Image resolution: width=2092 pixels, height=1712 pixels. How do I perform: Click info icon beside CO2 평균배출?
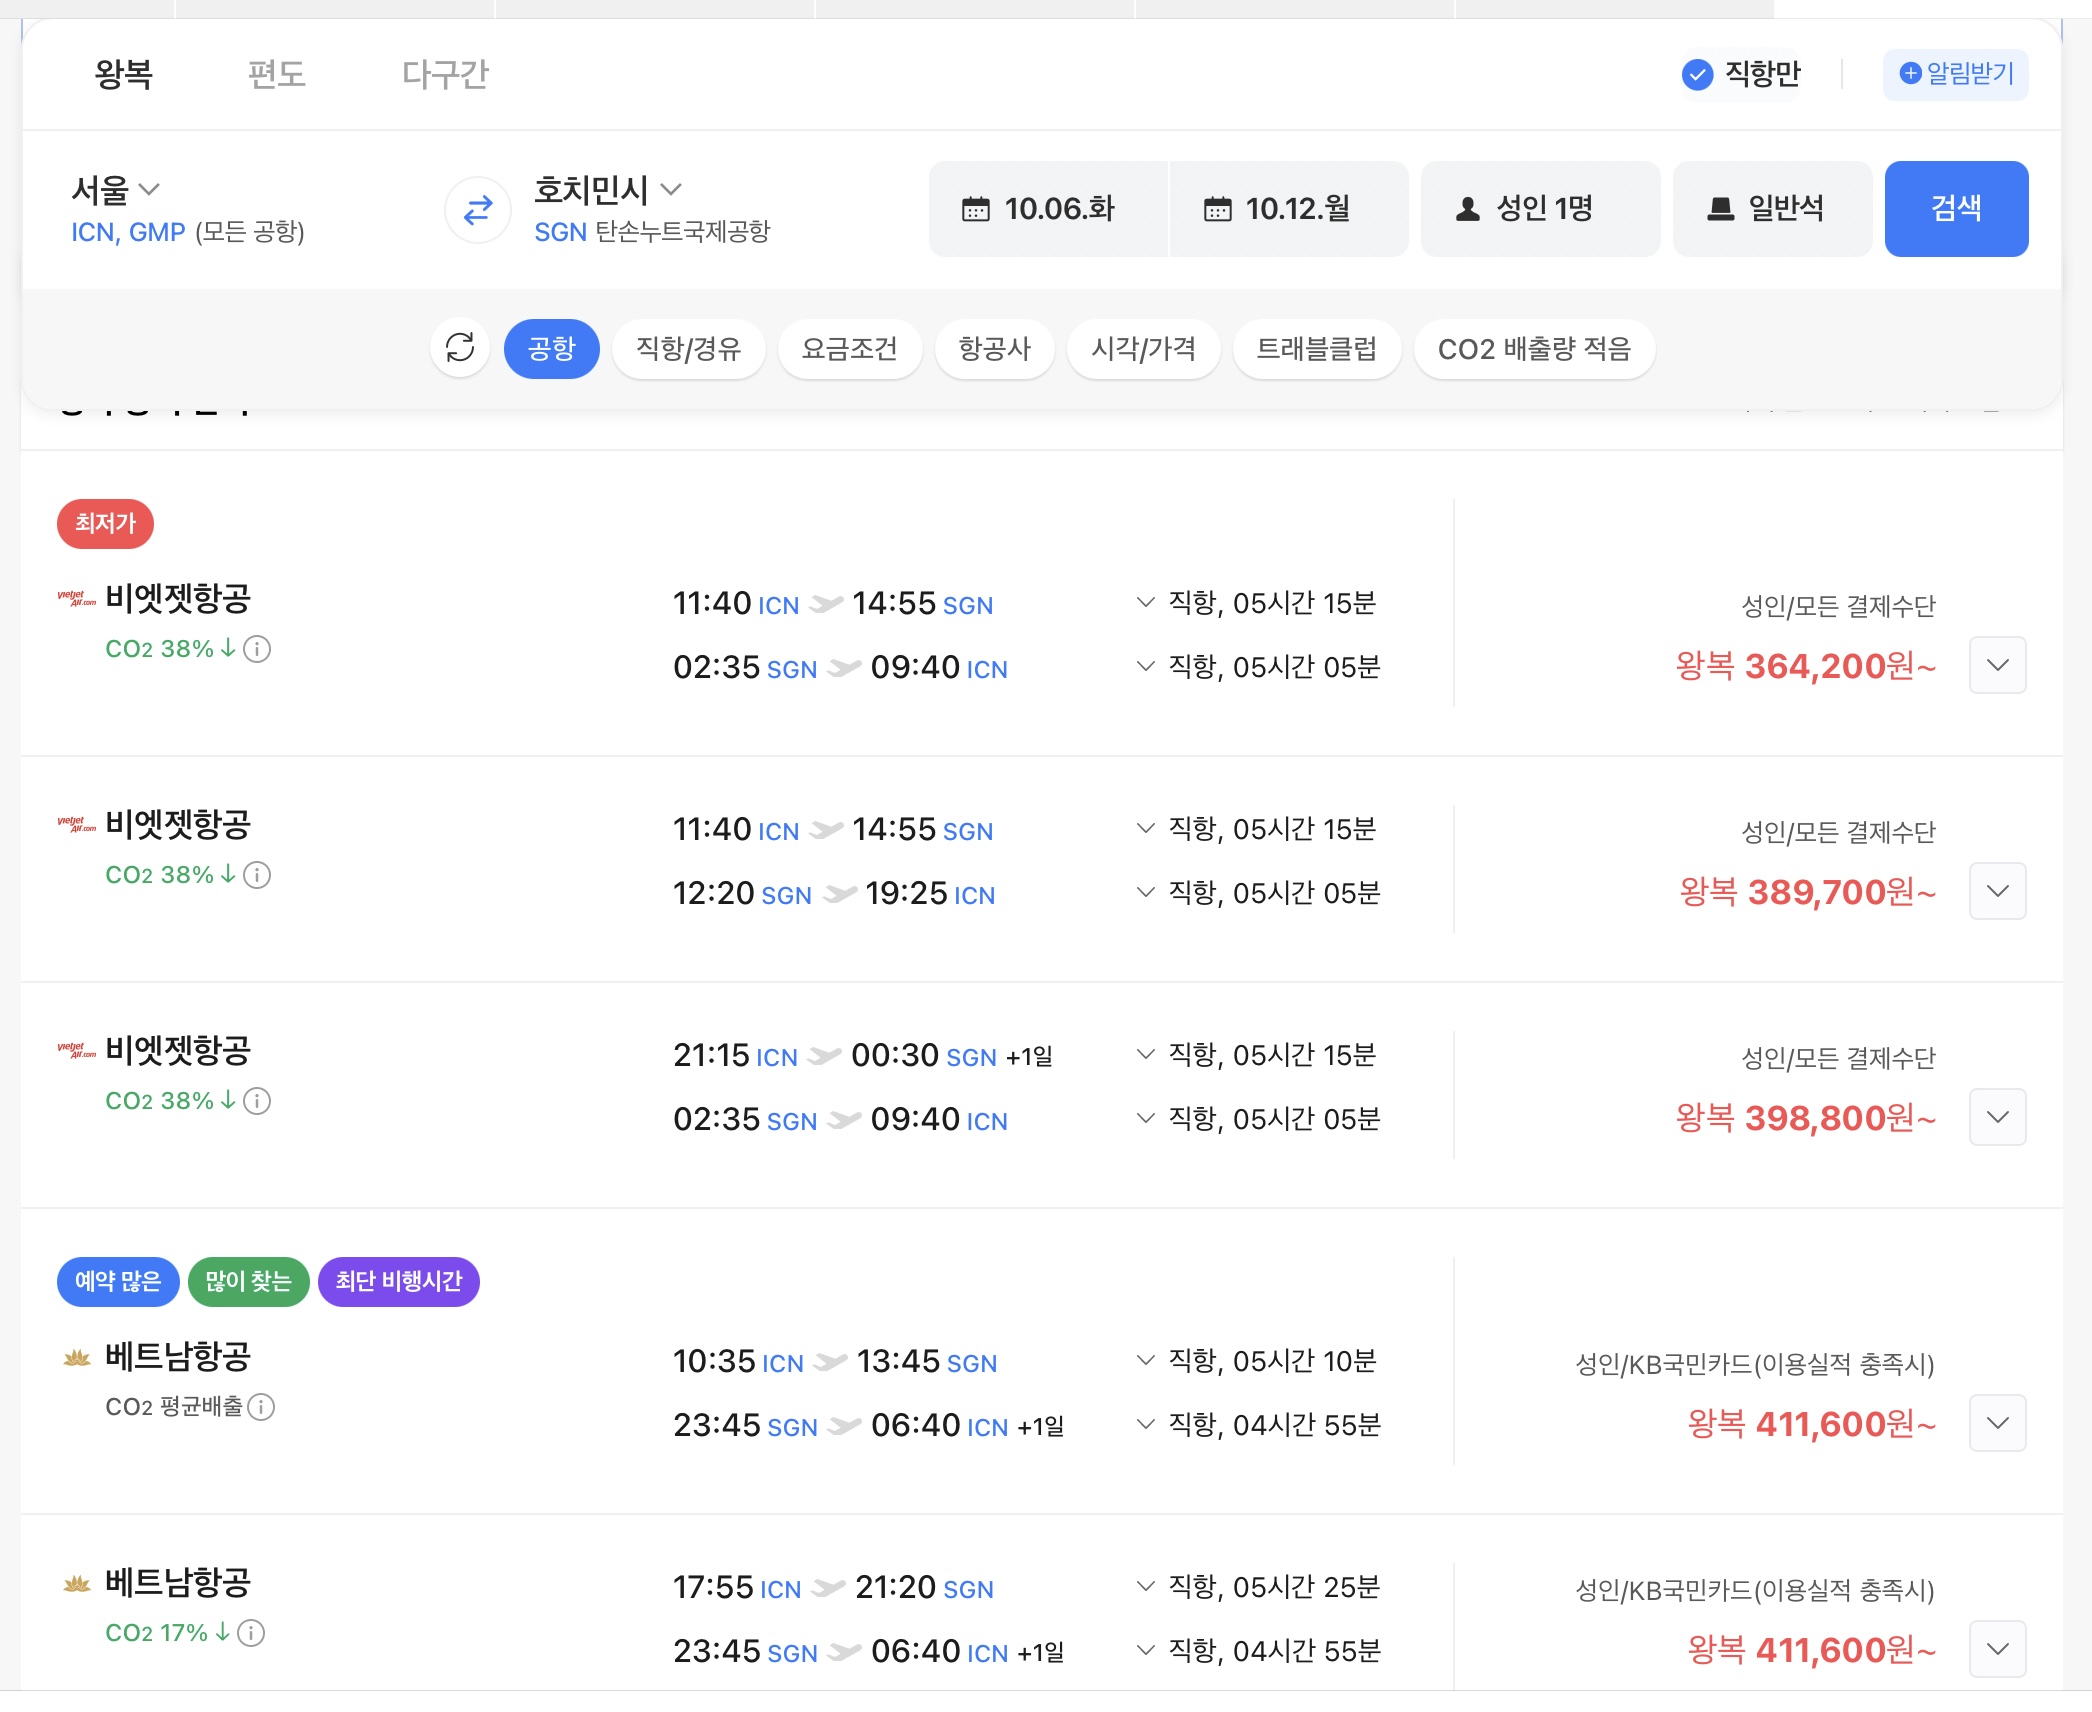coord(261,1407)
